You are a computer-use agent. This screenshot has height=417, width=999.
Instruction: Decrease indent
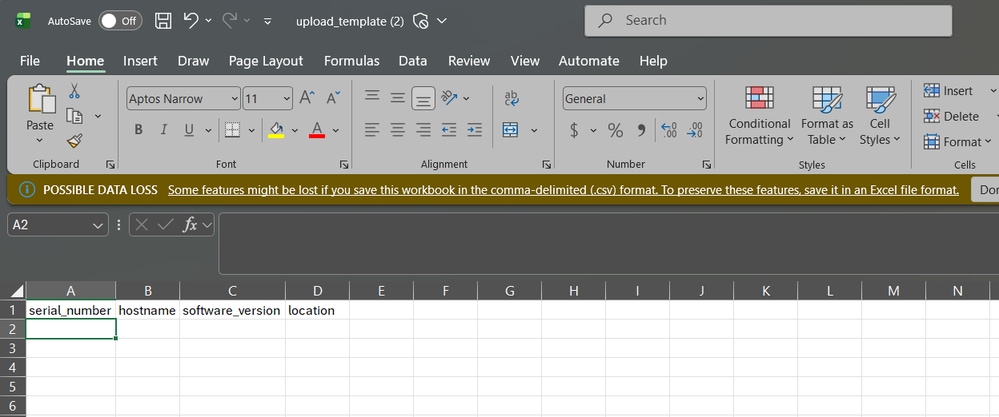pyautogui.click(x=449, y=130)
